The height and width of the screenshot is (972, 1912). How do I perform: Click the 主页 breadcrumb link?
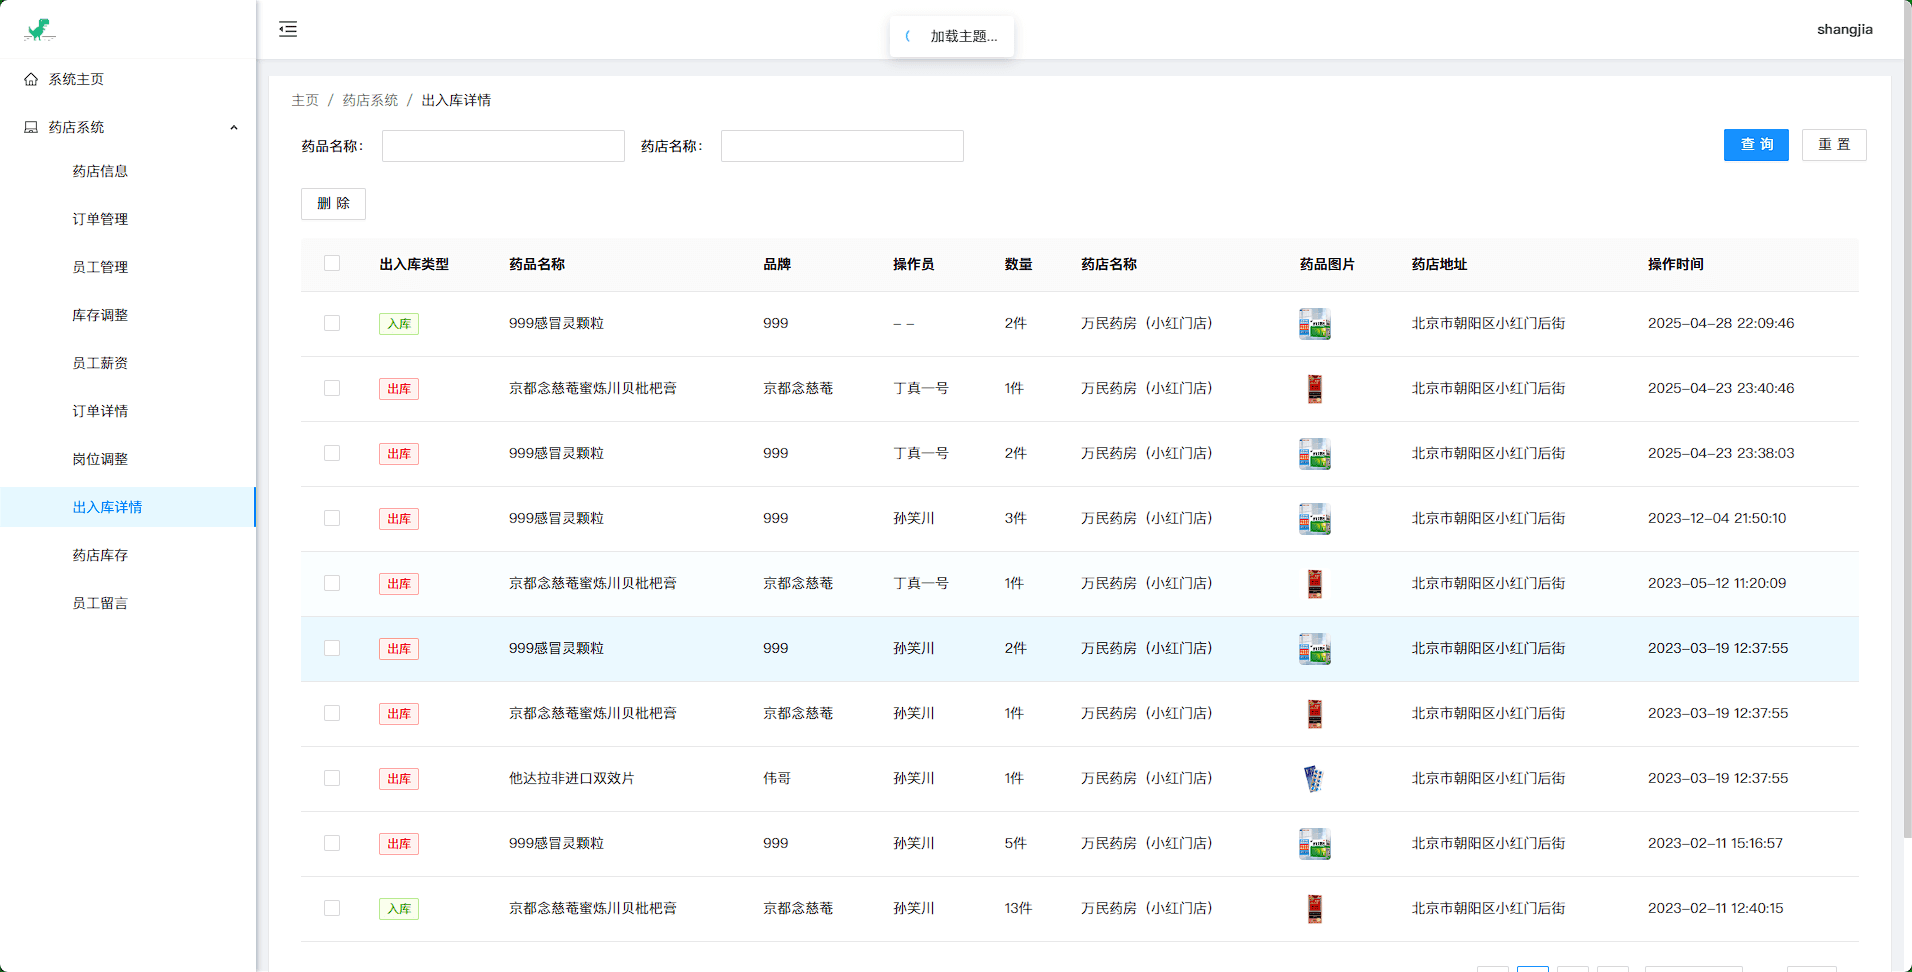click(x=305, y=100)
